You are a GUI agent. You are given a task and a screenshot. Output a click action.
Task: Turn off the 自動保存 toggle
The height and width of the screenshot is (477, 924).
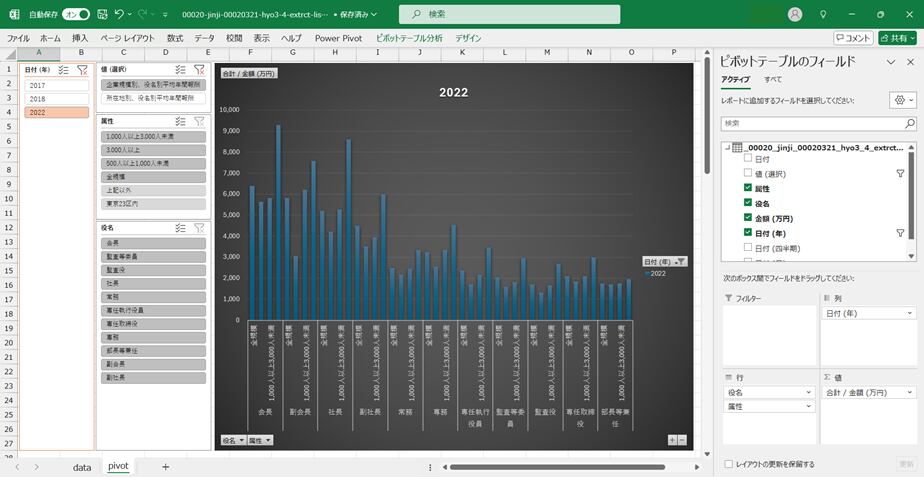pyautogui.click(x=75, y=15)
